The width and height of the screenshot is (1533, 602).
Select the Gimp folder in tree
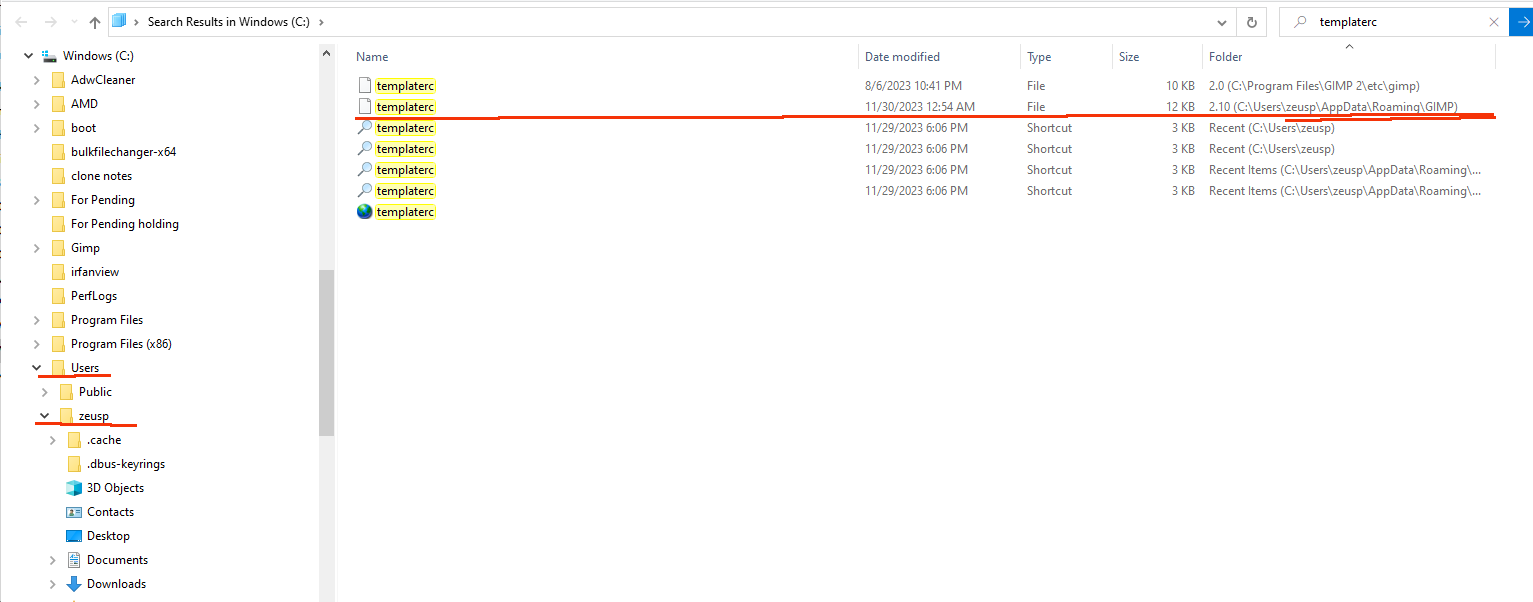pos(85,248)
